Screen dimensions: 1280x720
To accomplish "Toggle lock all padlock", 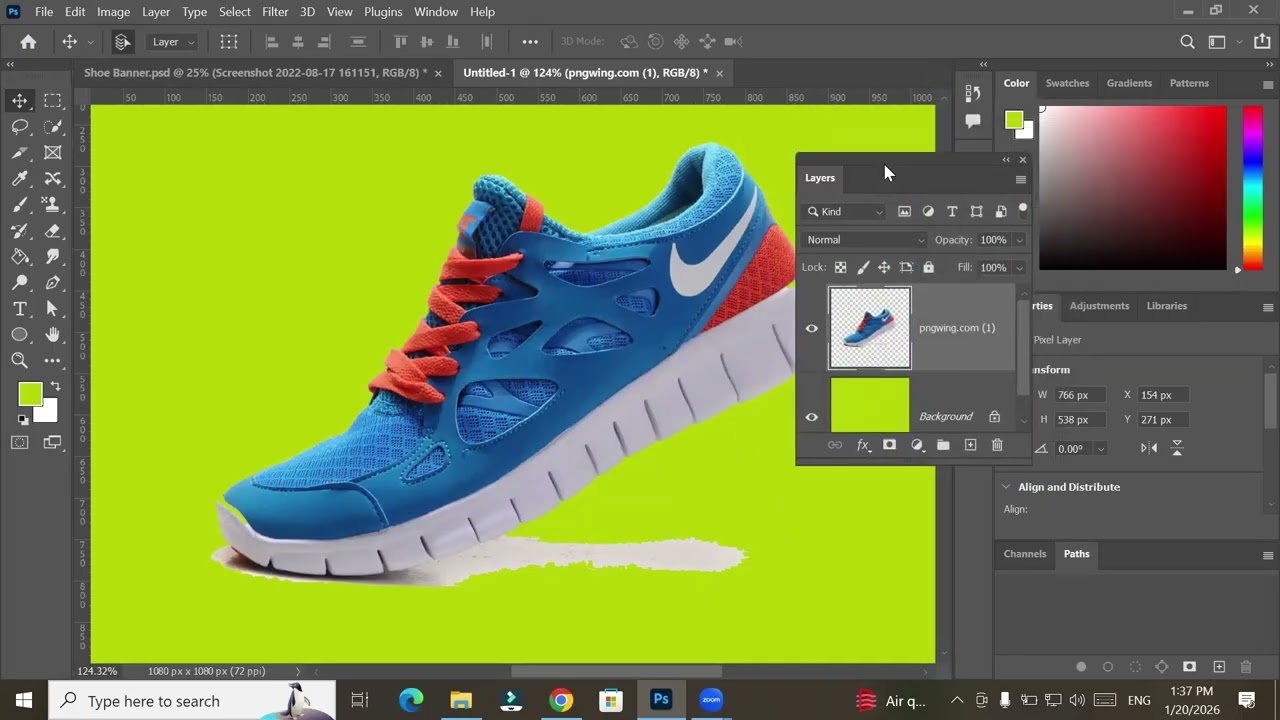I will [928, 267].
